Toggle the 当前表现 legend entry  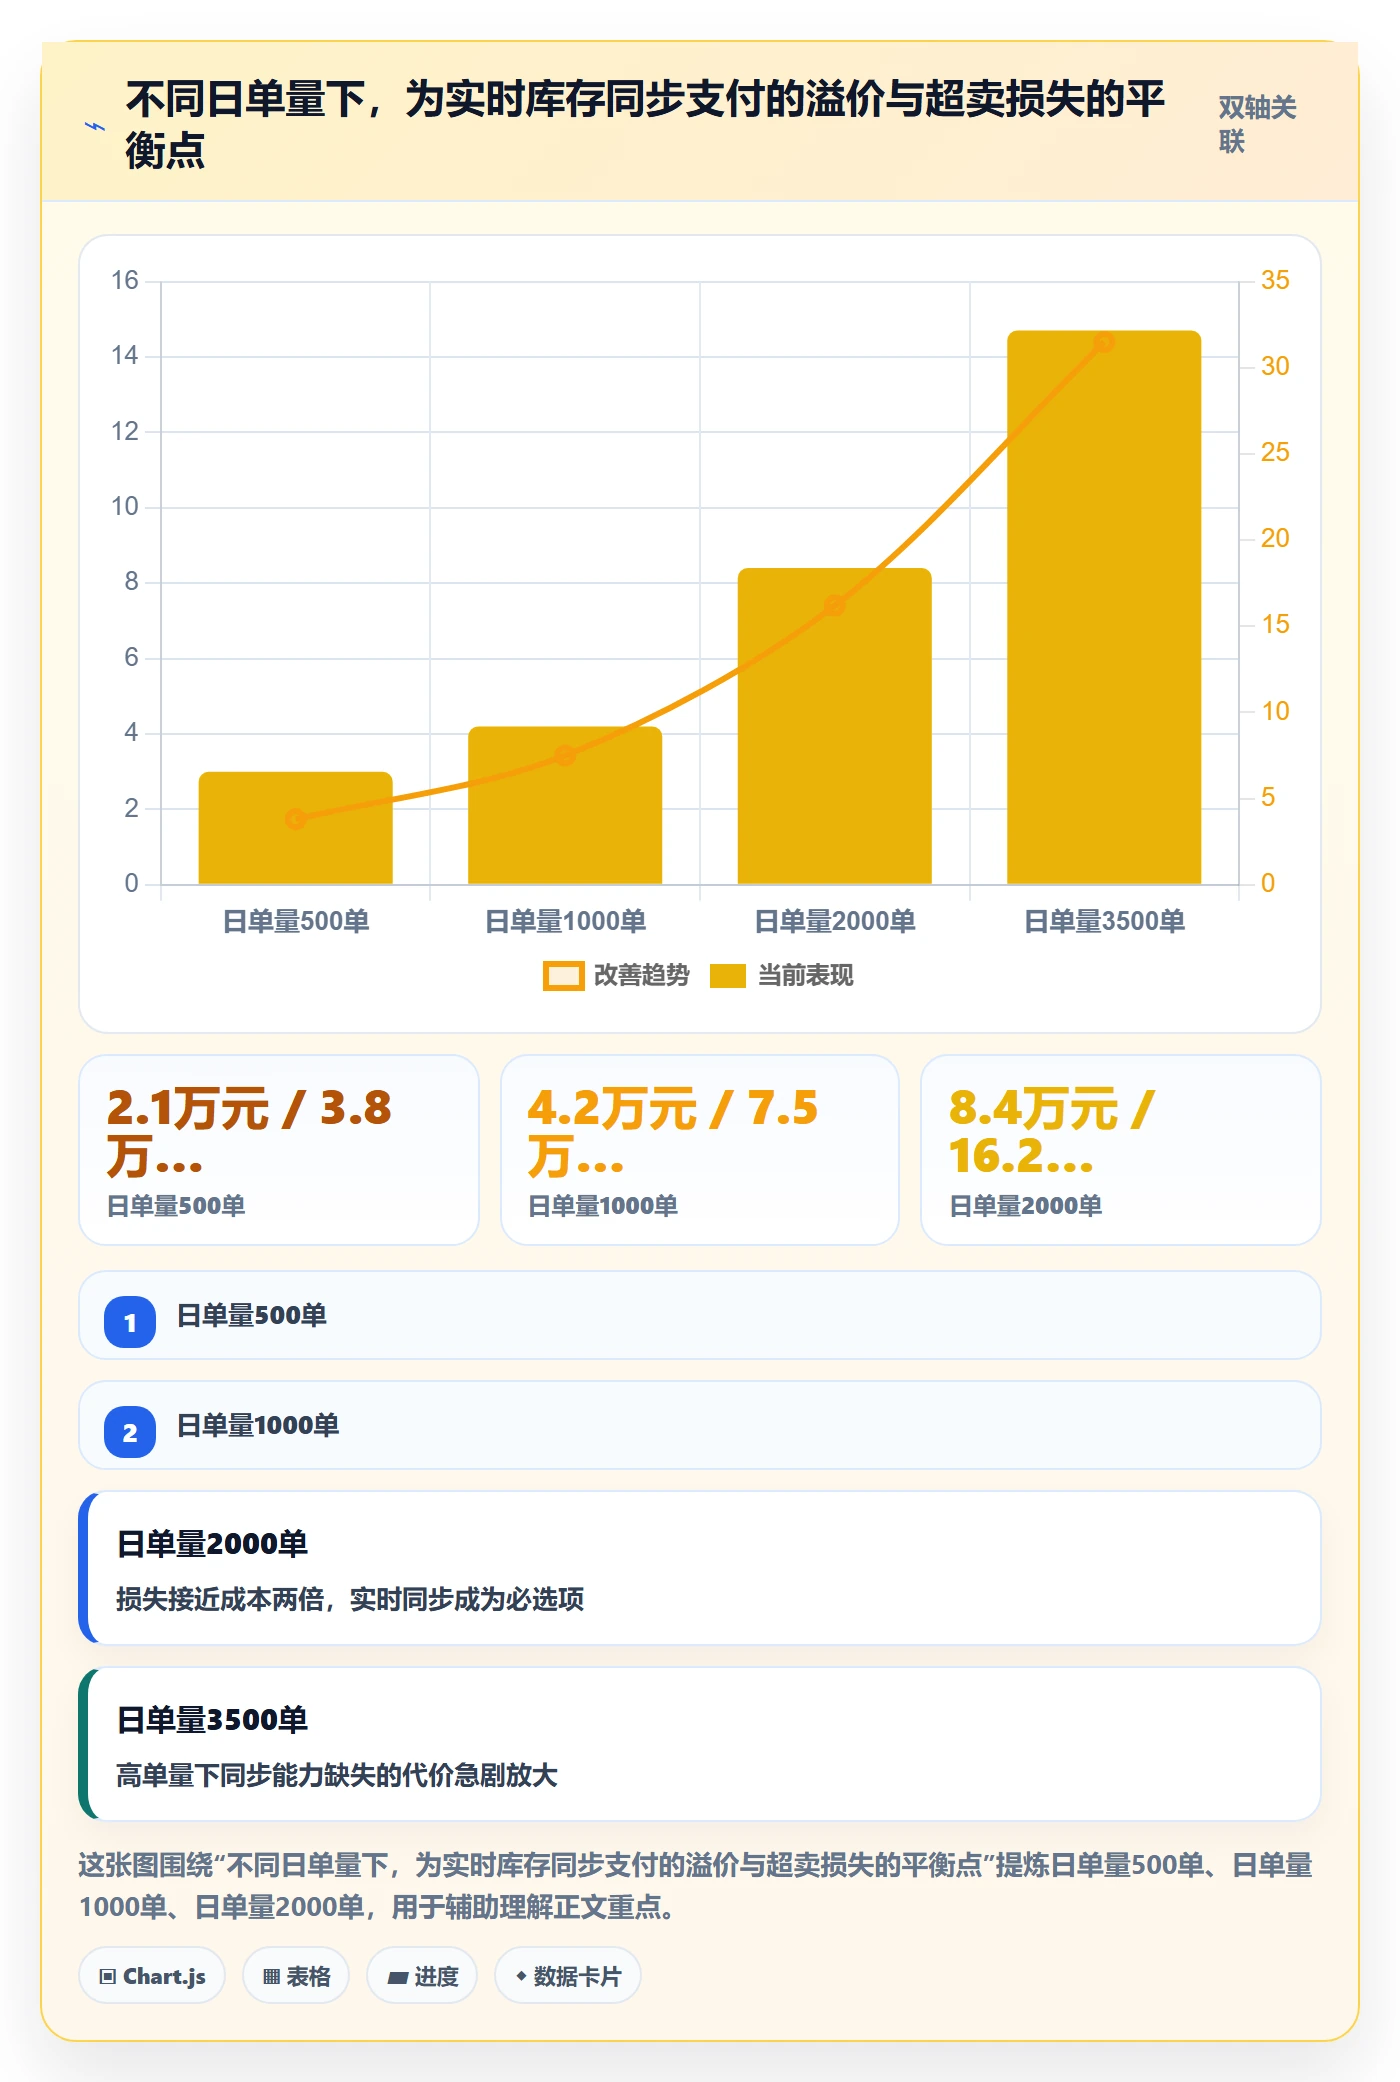(781, 975)
